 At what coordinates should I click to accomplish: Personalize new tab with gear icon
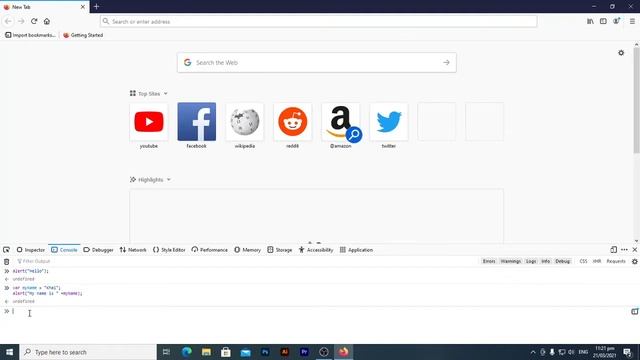click(x=621, y=53)
